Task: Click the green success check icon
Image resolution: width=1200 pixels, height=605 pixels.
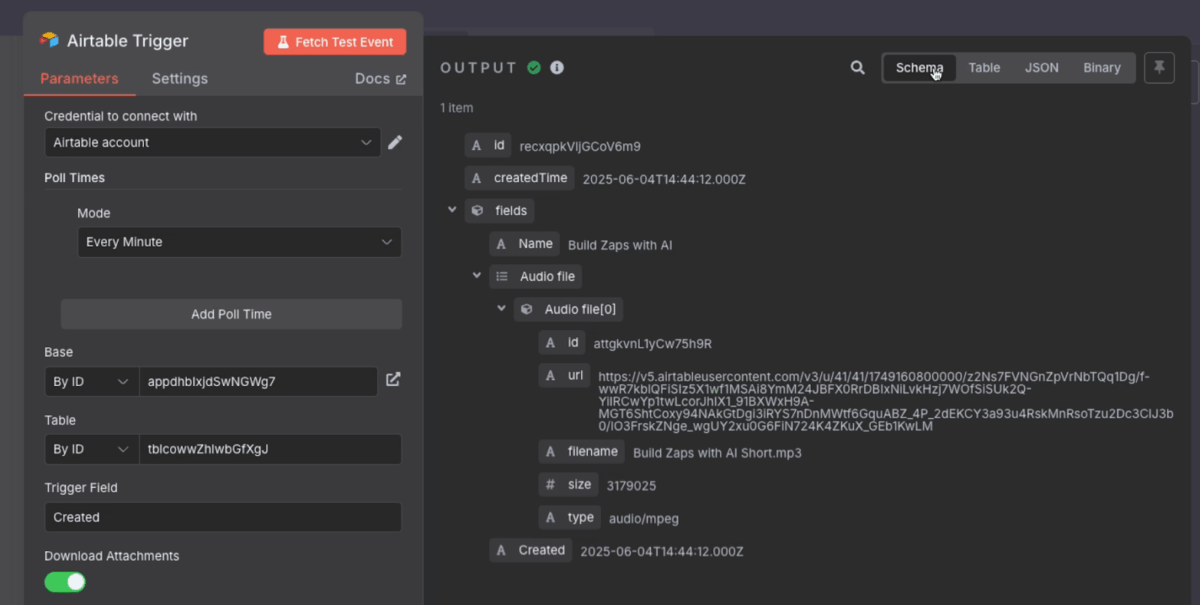Action: pyautogui.click(x=534, y=68)
